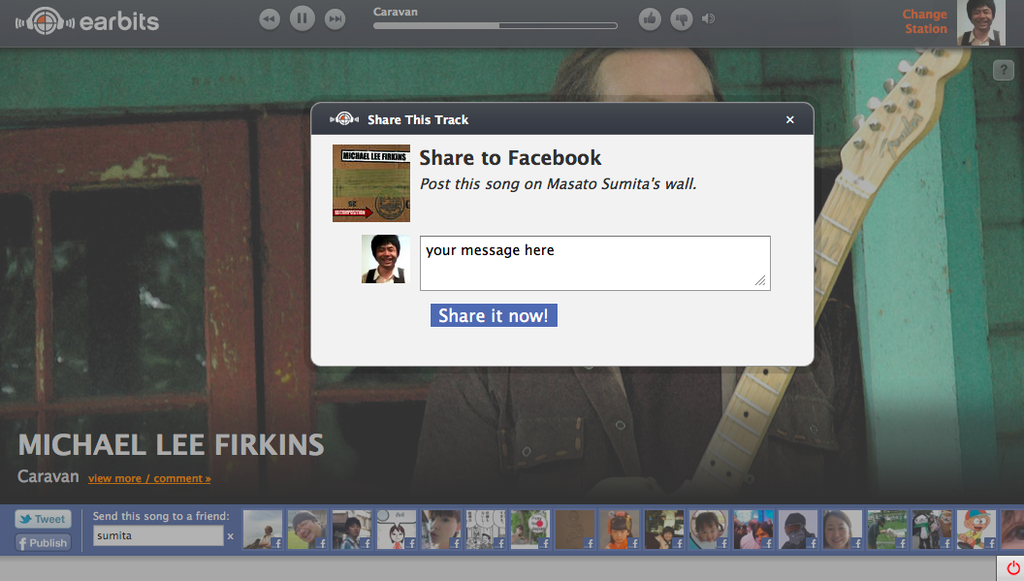Tweet this song

tap(43, 519)
